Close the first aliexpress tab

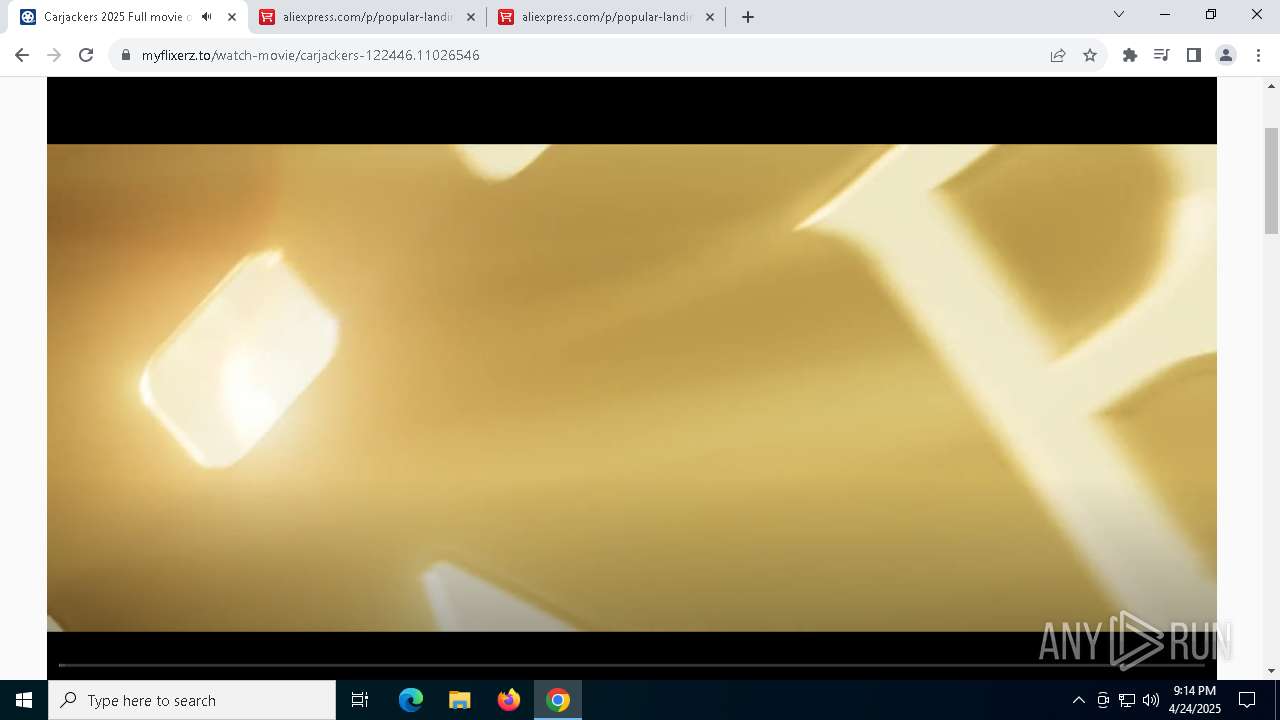coord(471,17)
